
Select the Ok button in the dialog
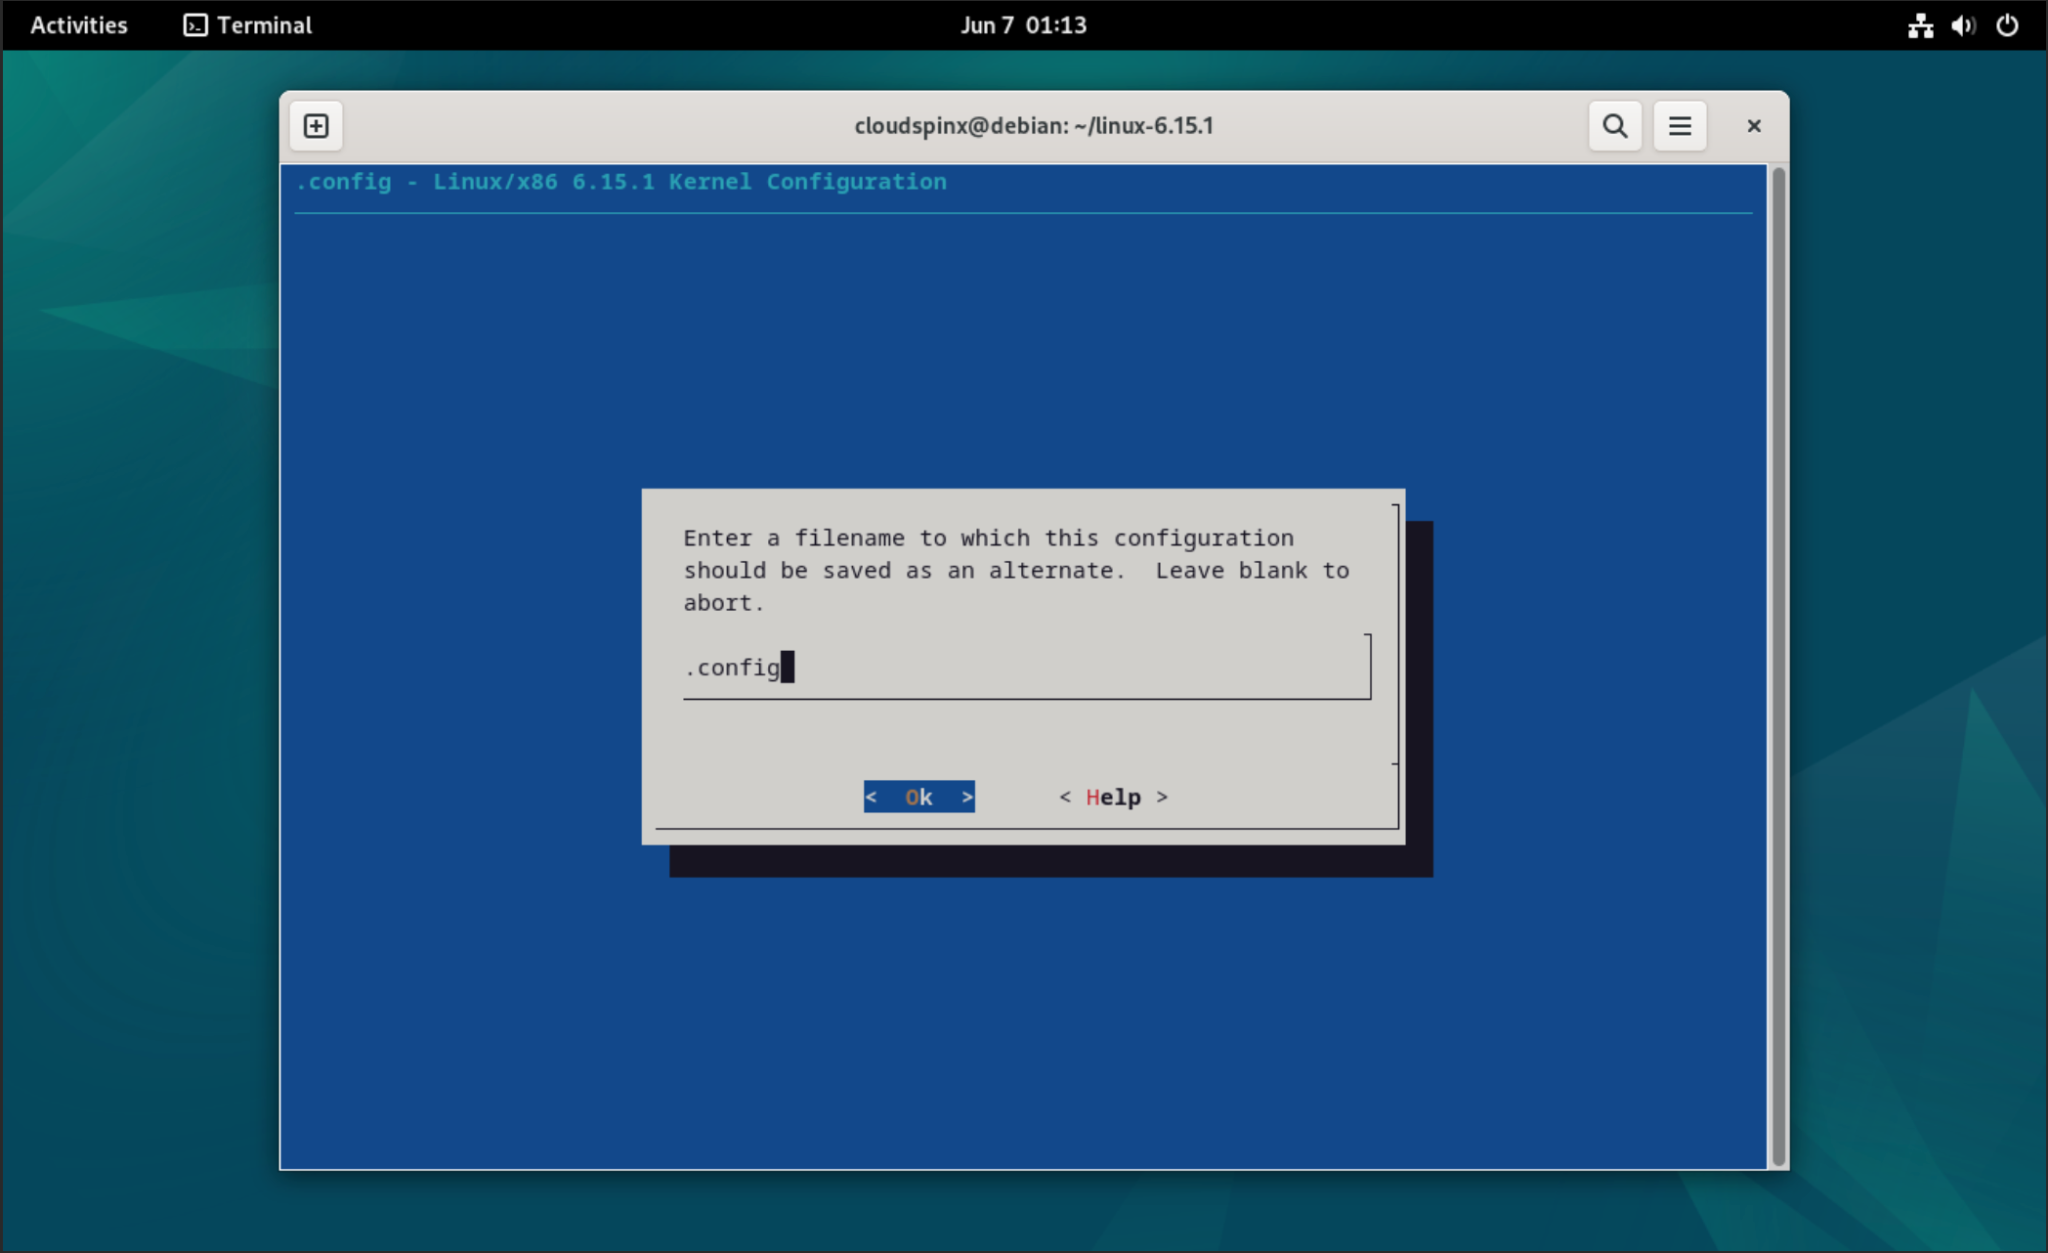click(918, 797)
